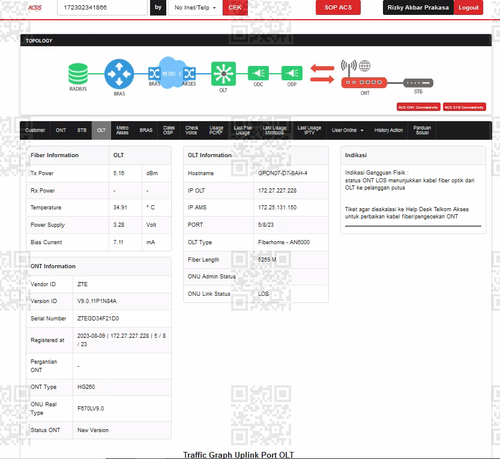Open the Check Voice tab
This screenshot has width=500, height=459.
point(192,130)
